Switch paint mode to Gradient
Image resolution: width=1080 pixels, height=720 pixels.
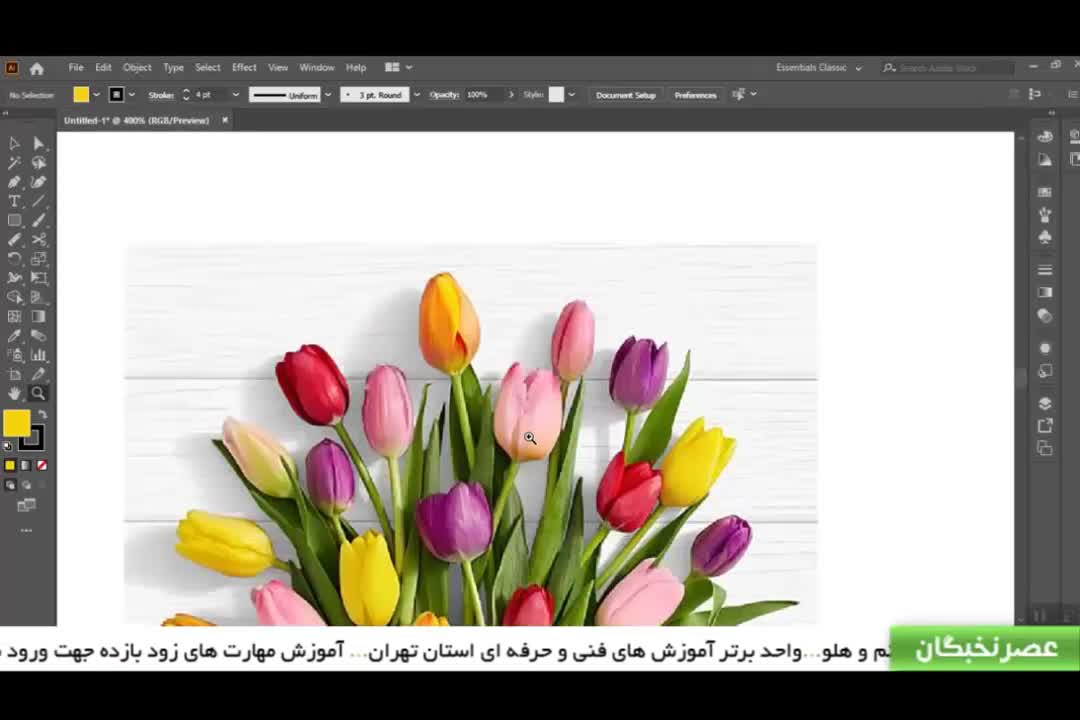tap(26, 465)
